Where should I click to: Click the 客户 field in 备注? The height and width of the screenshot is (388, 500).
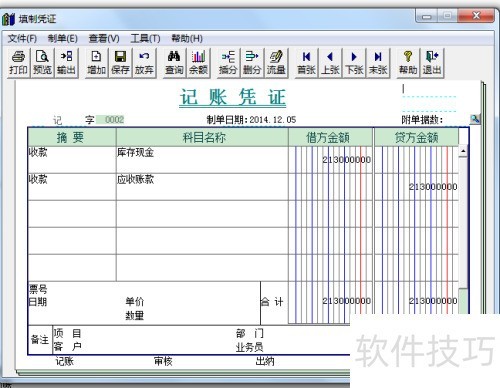point(67,347)
